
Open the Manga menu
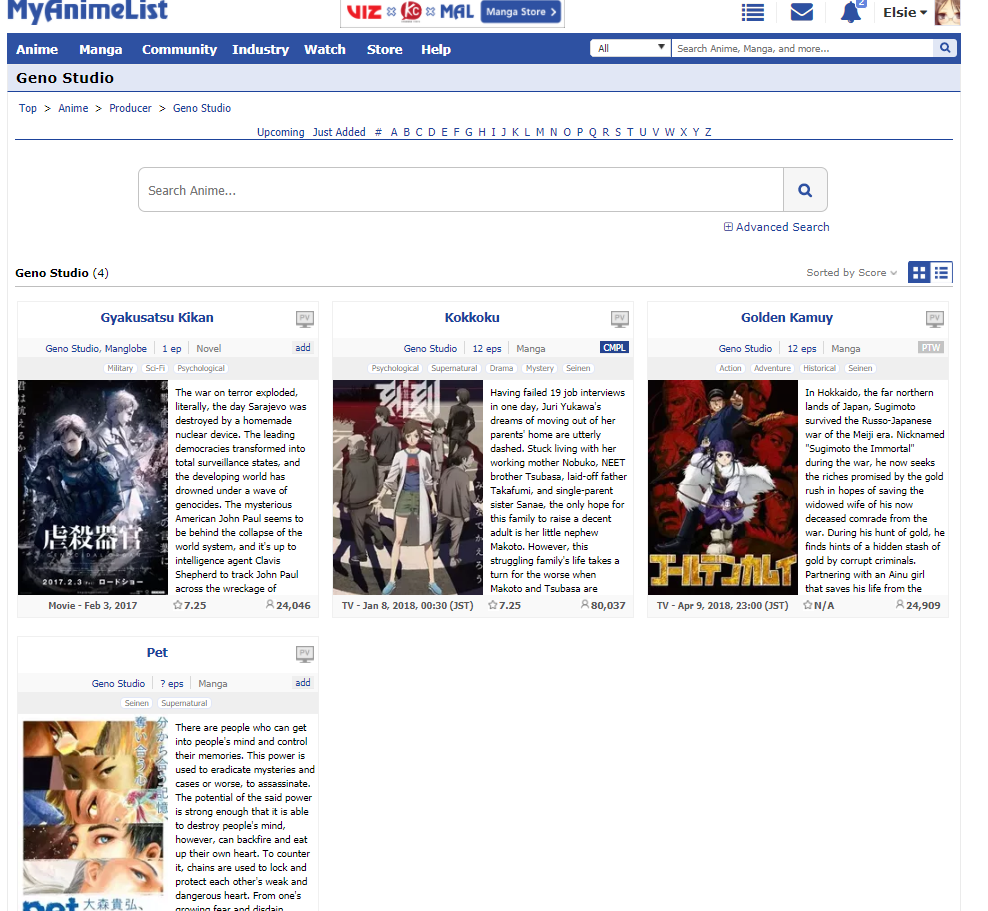pos(101,49)
